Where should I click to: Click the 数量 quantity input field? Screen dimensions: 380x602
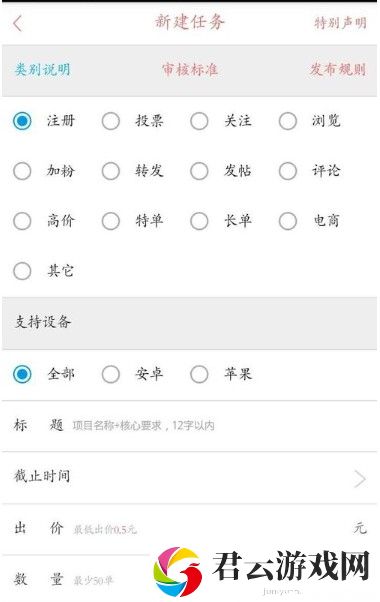(x=111, y=580)
